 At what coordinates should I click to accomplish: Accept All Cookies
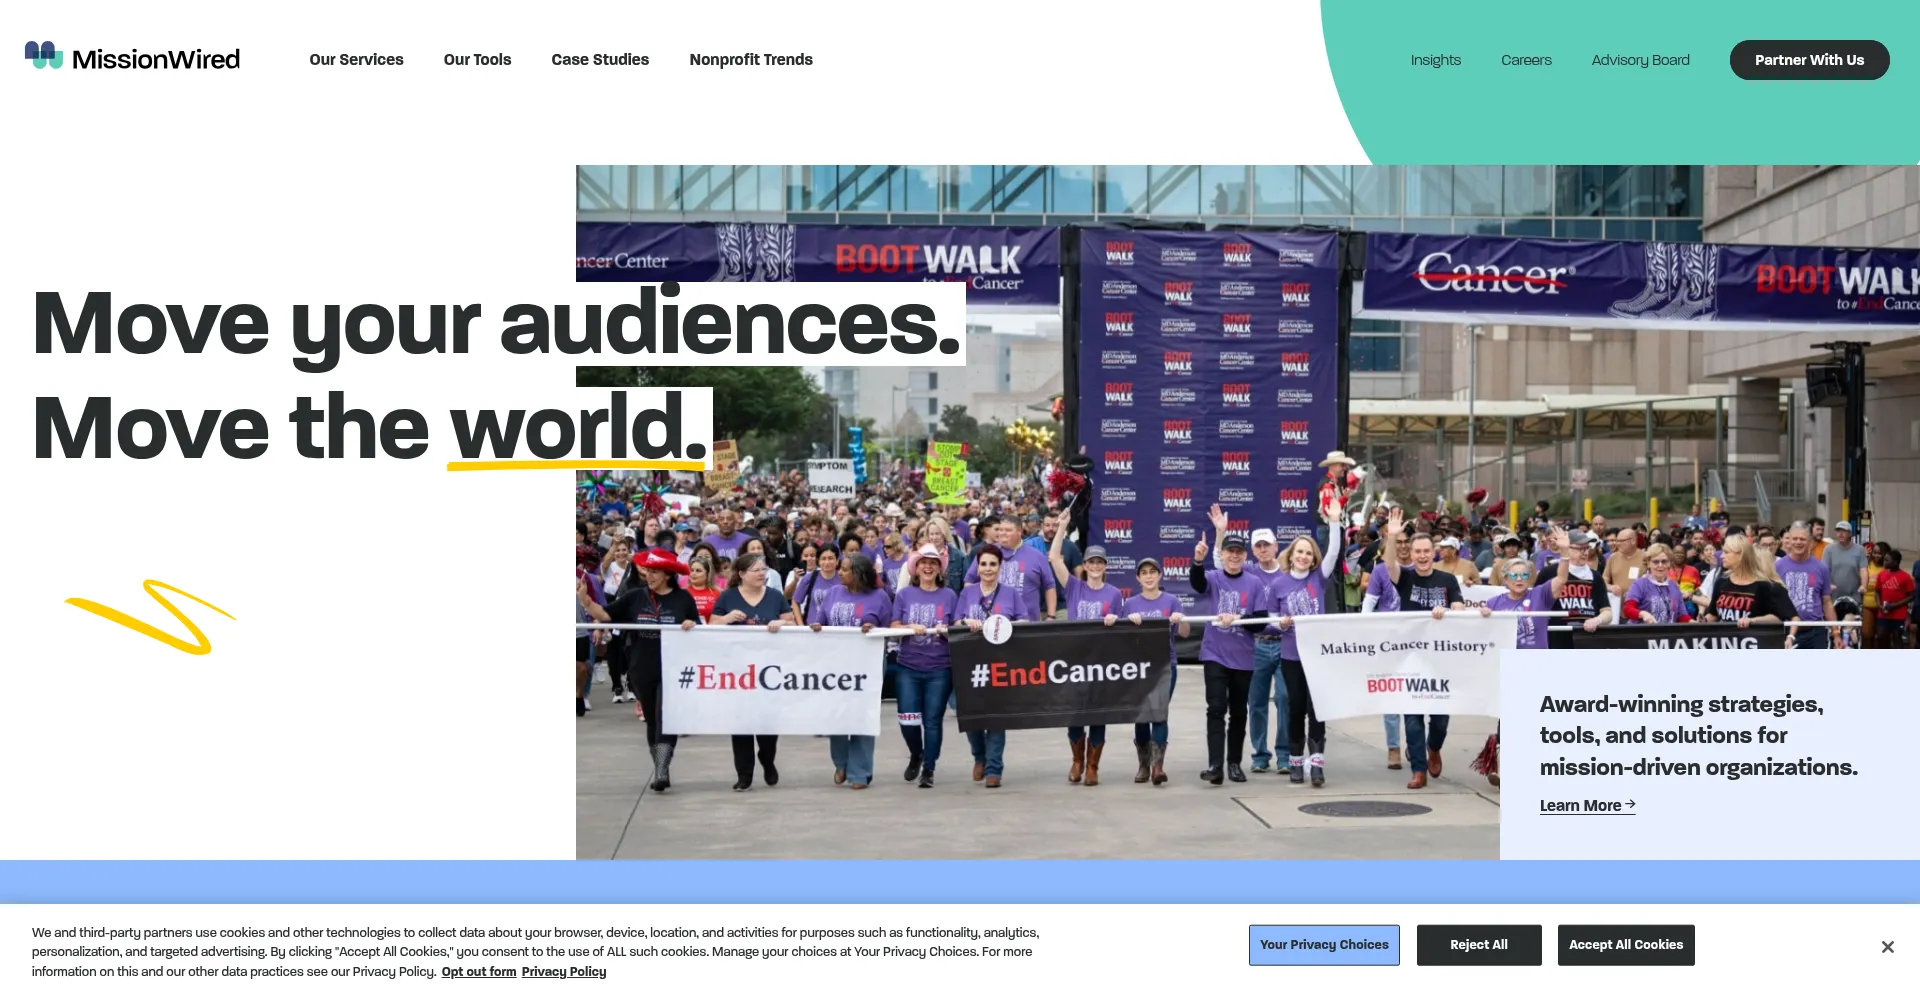pos(1625,944)
